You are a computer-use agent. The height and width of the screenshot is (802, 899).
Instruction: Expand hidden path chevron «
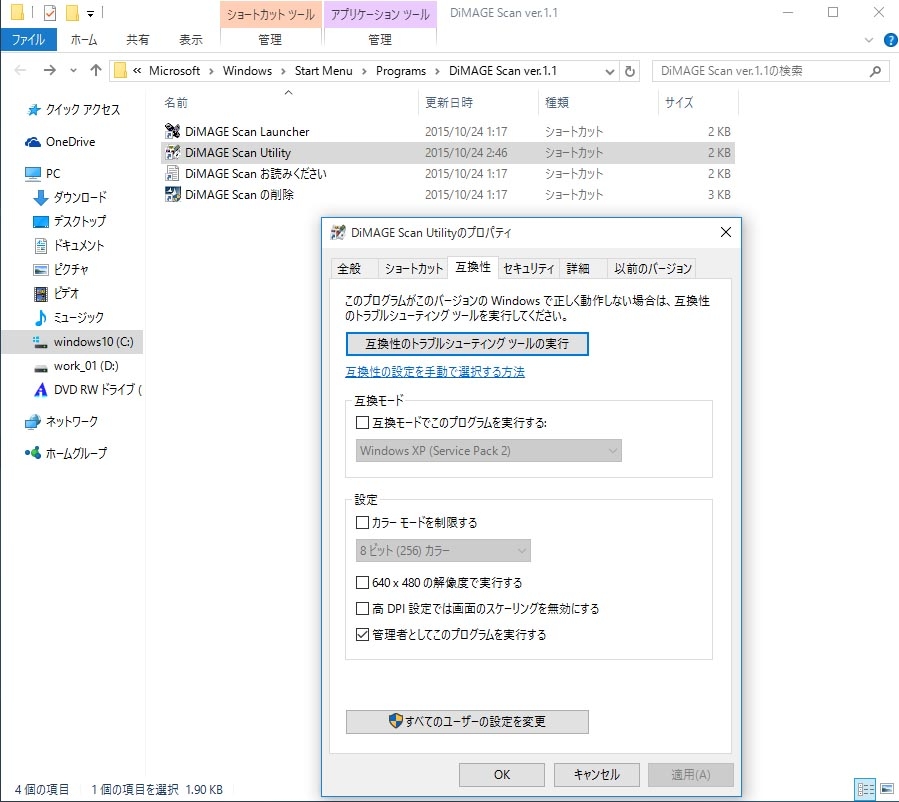(x=137, y=71)
